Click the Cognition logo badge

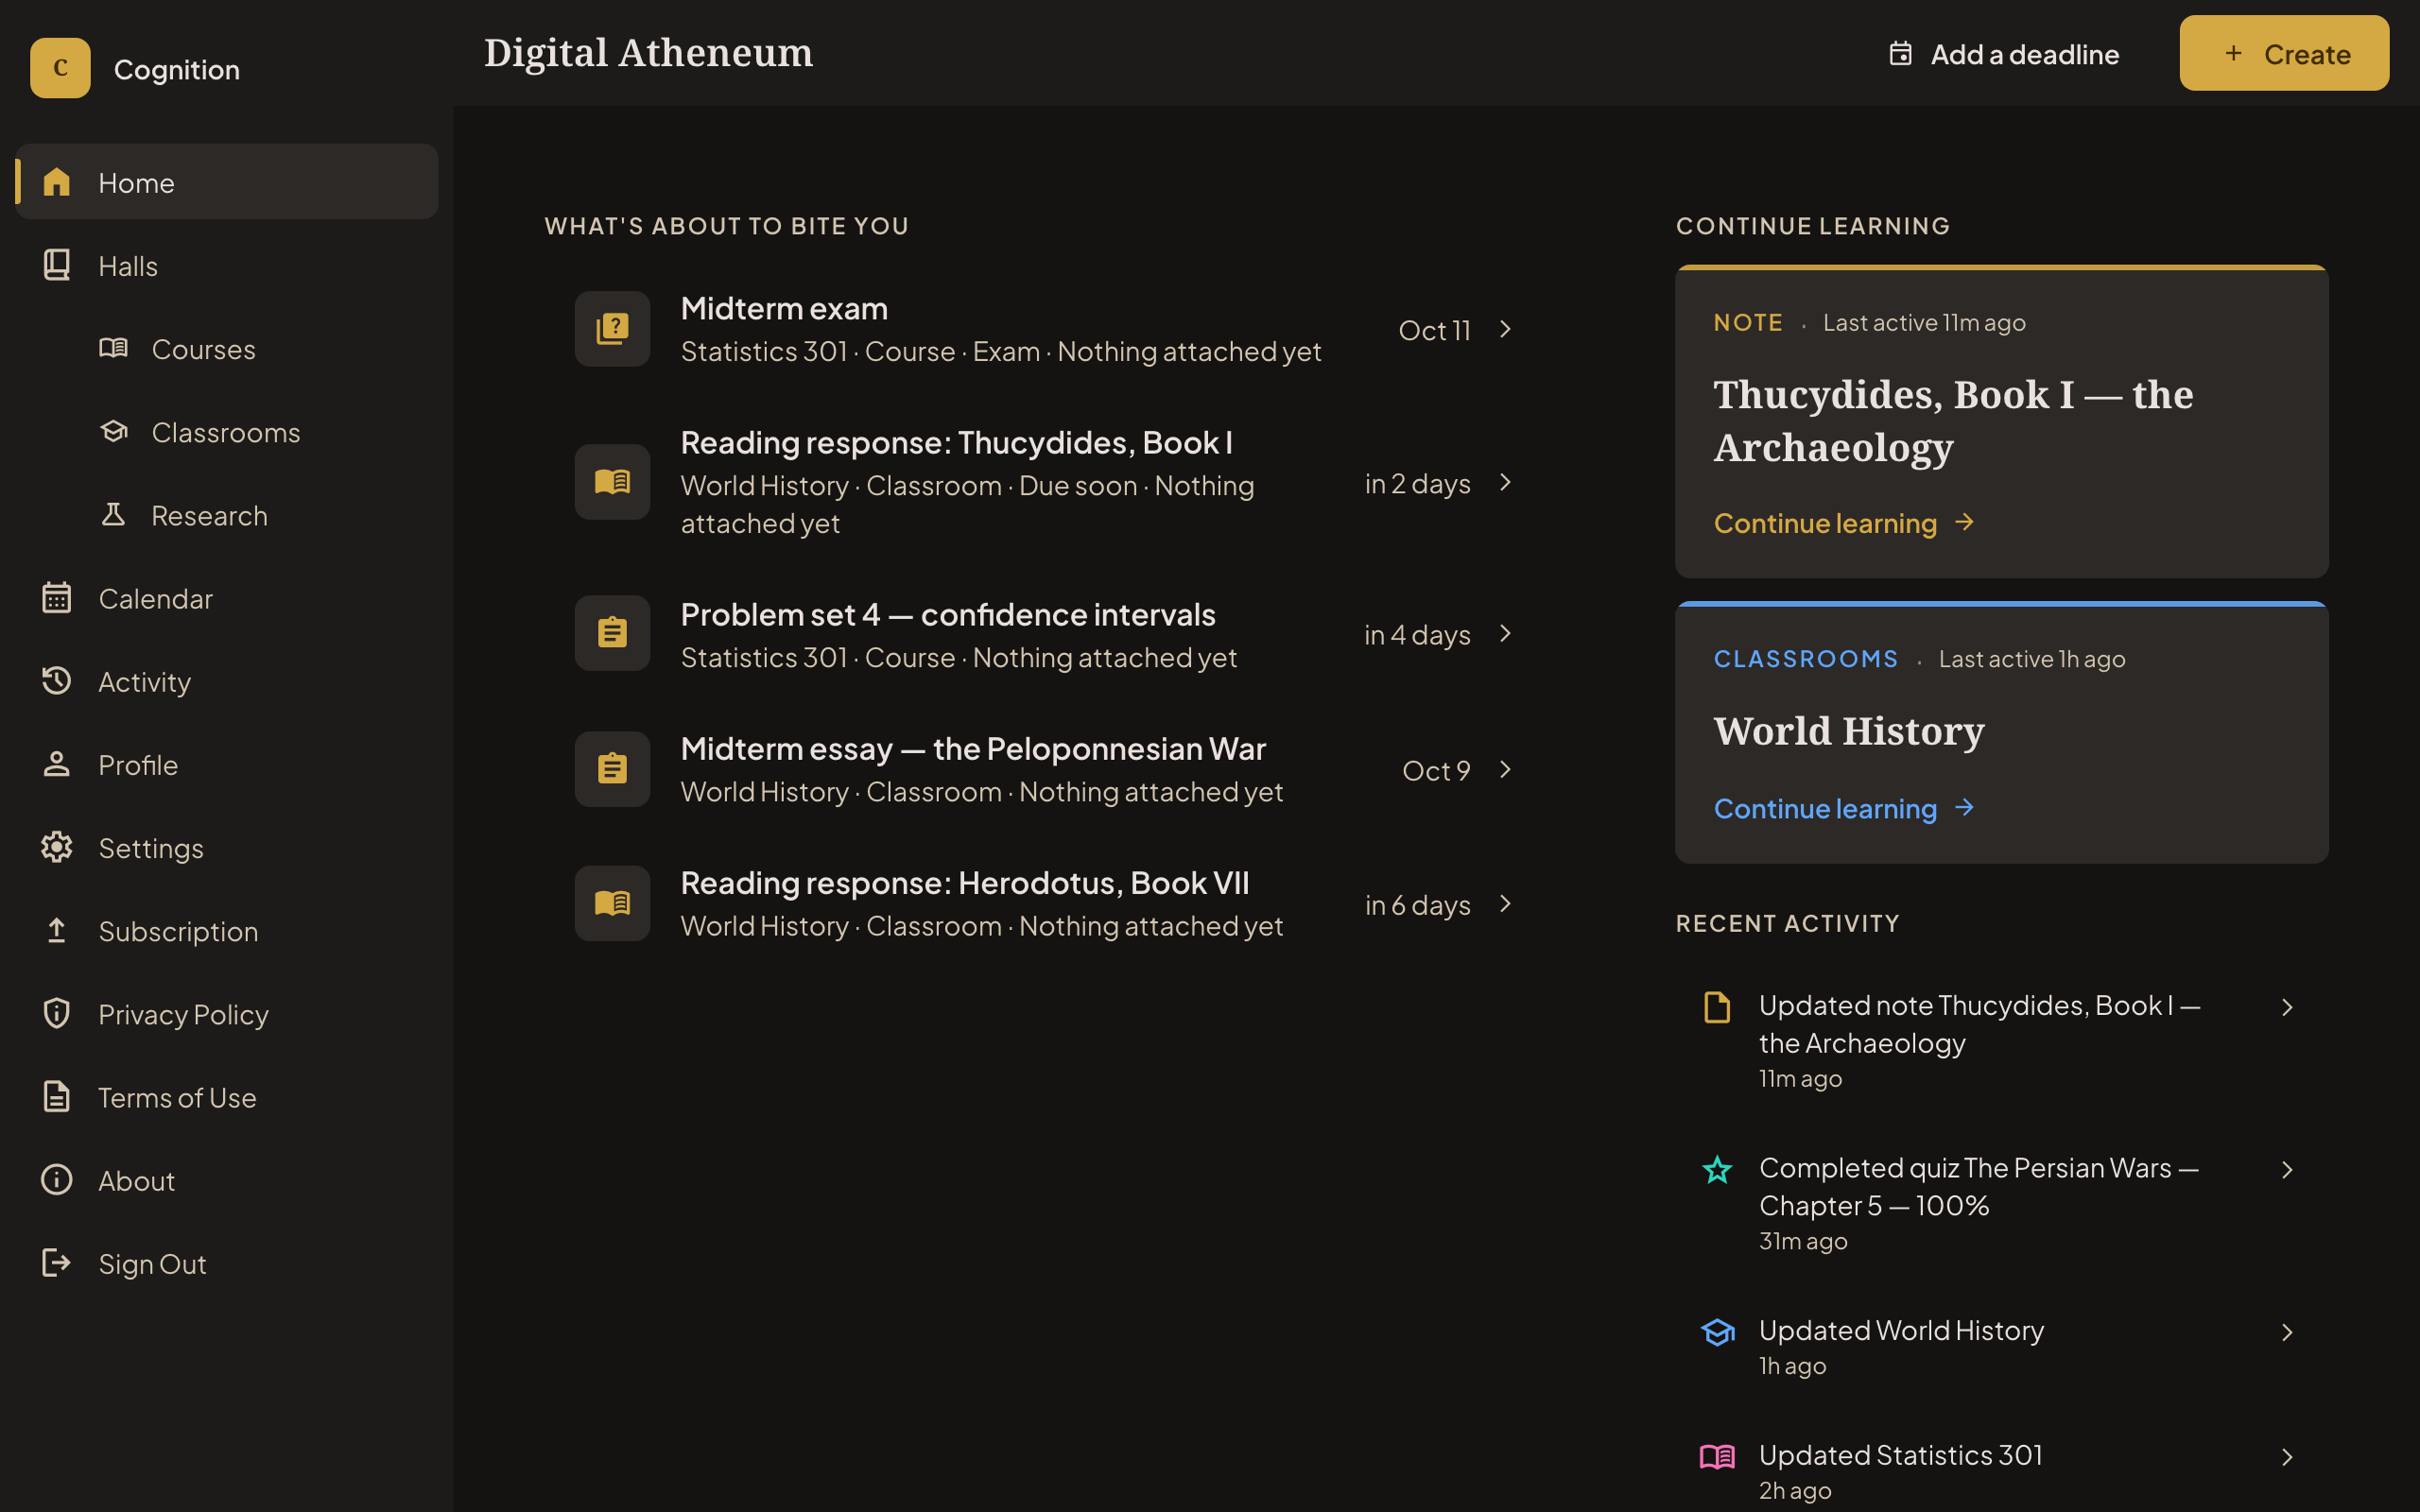60,68
